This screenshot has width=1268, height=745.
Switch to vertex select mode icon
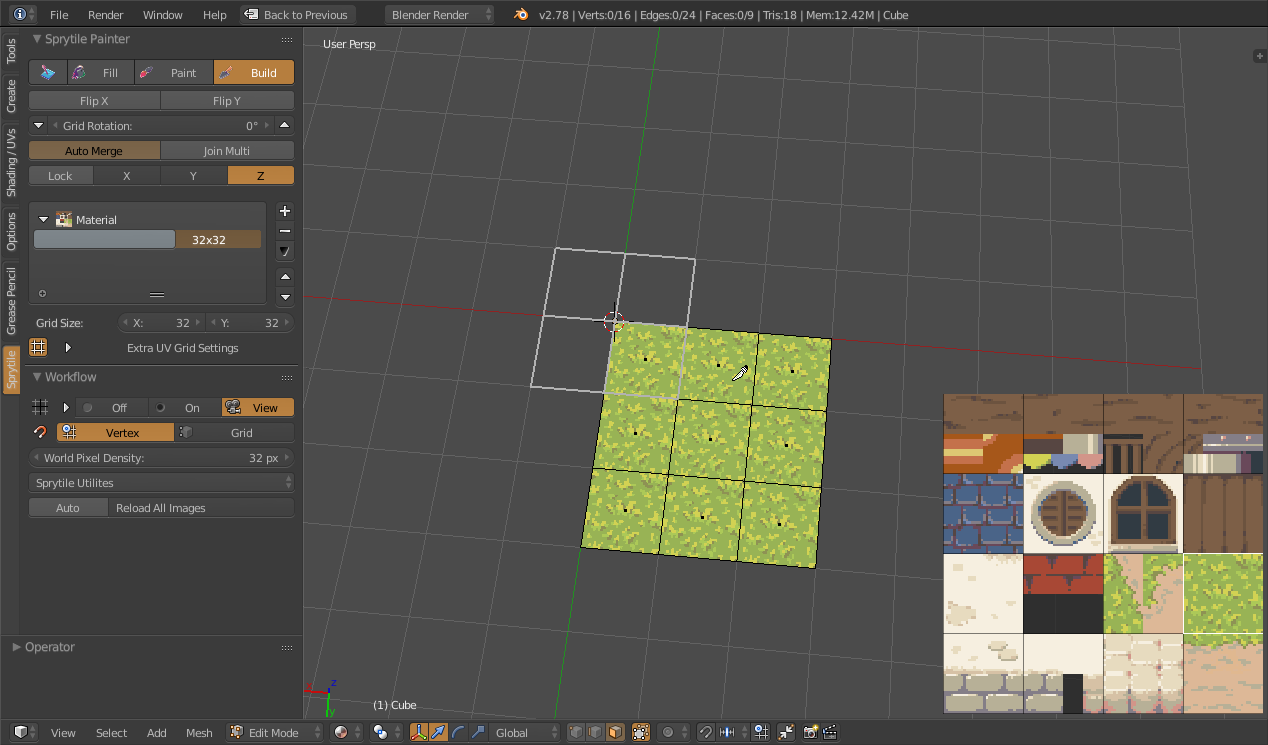pos(577,732)
